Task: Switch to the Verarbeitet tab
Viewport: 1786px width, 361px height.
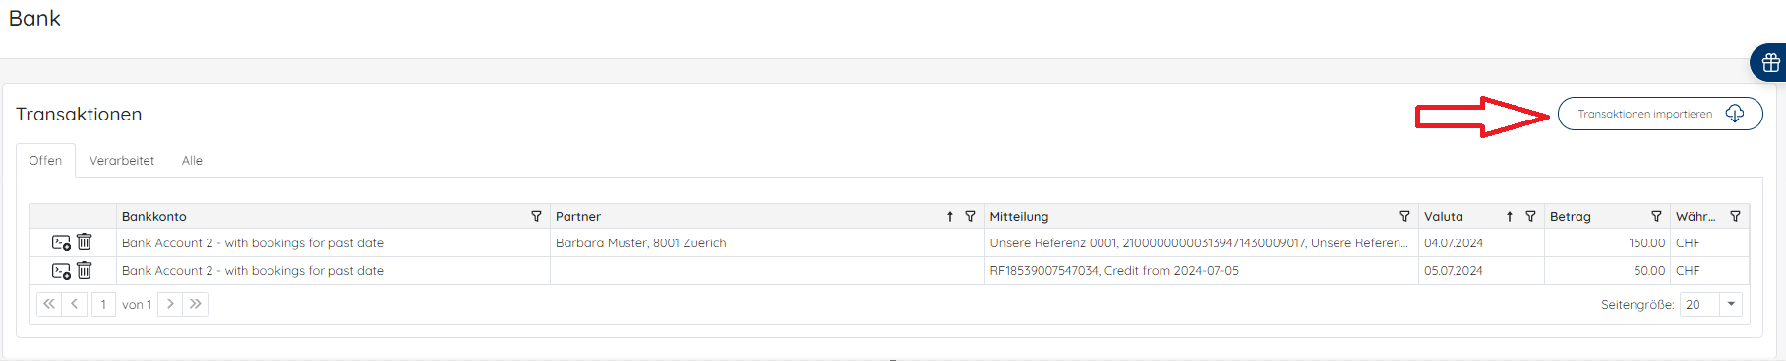Action: [x=121, y=160]
